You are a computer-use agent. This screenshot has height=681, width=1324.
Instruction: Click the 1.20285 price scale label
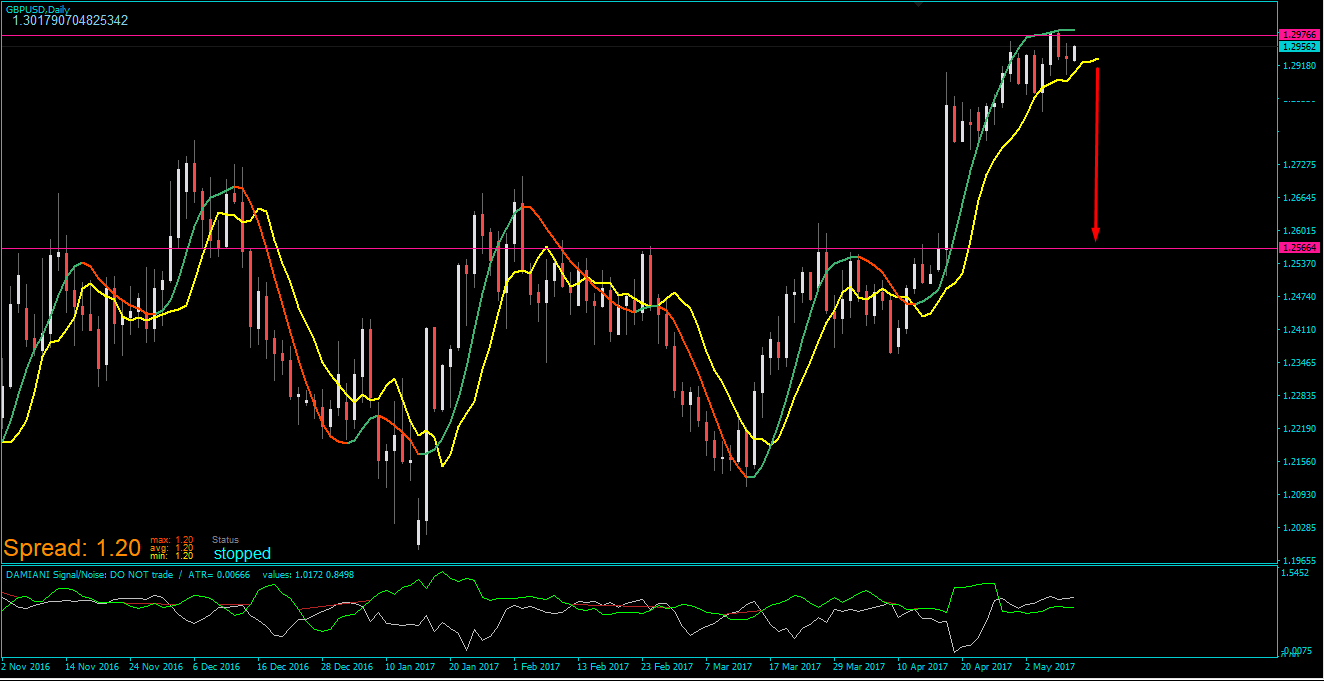[1298, 528]
